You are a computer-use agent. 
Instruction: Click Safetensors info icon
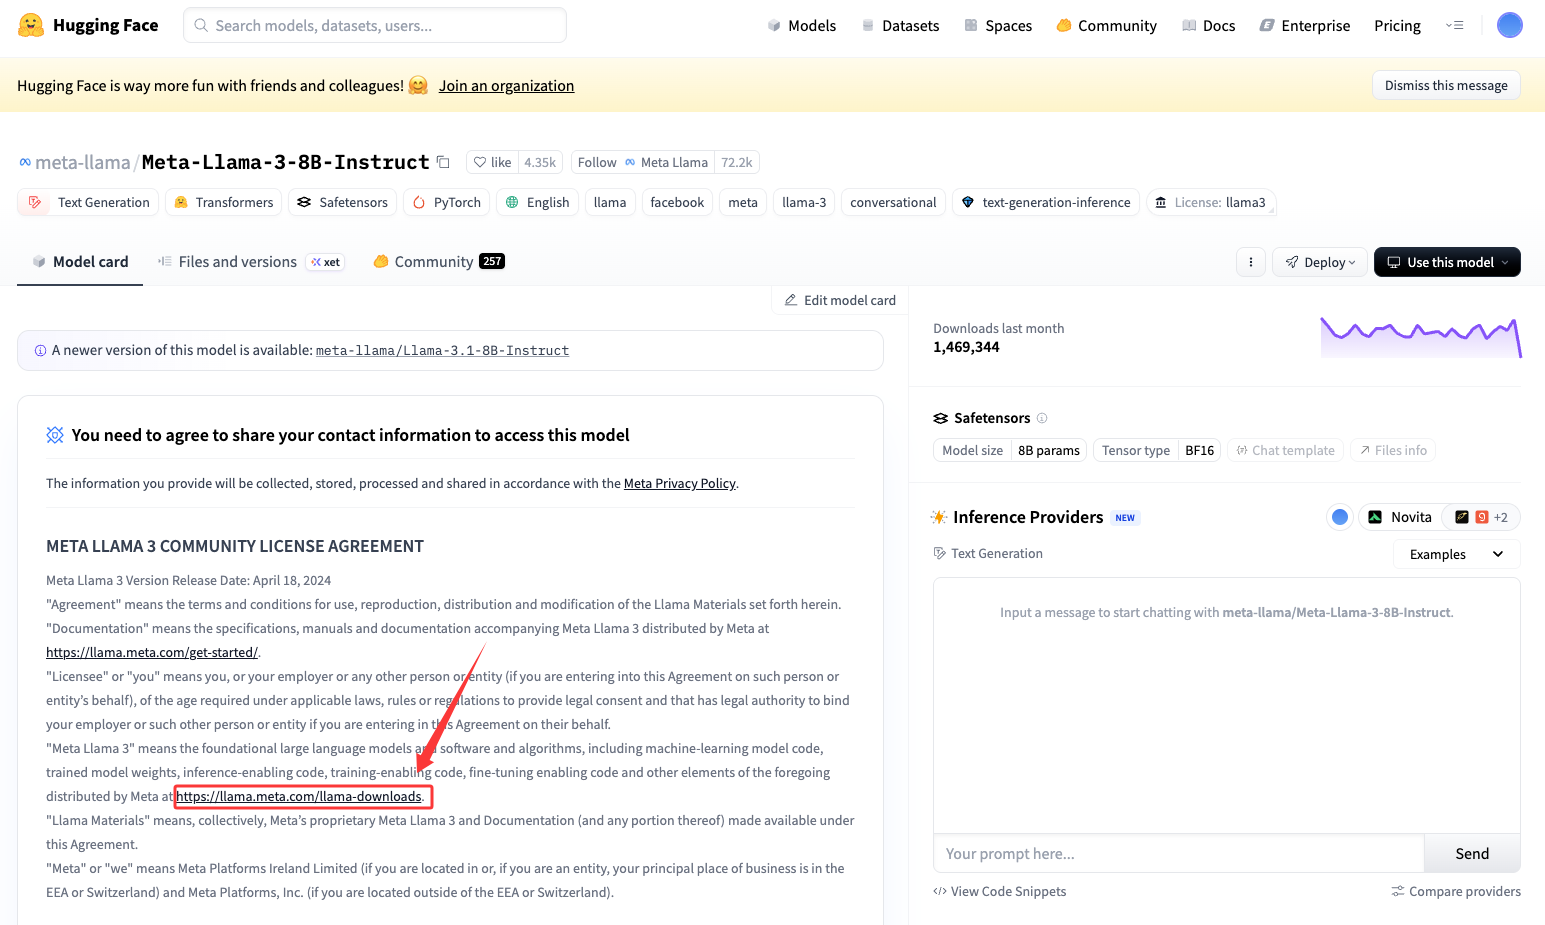pyautogui.click(x=1042, y=418)
